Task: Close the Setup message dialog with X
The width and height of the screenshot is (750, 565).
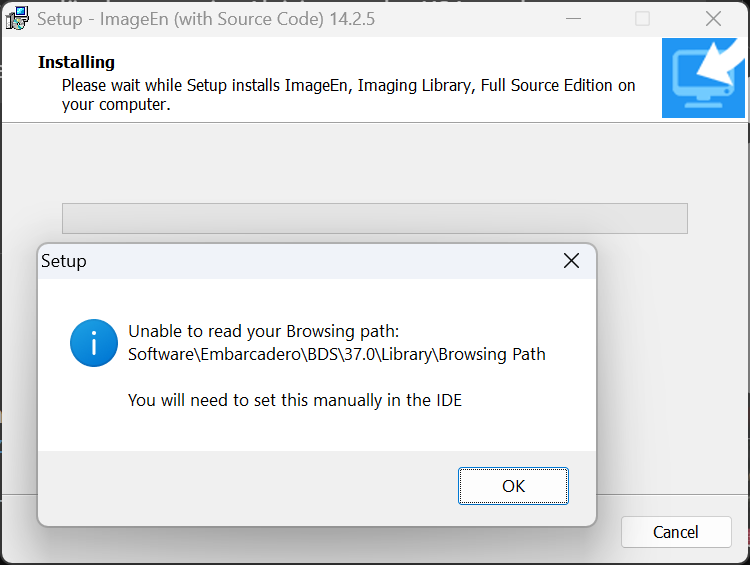Action: 571,261
